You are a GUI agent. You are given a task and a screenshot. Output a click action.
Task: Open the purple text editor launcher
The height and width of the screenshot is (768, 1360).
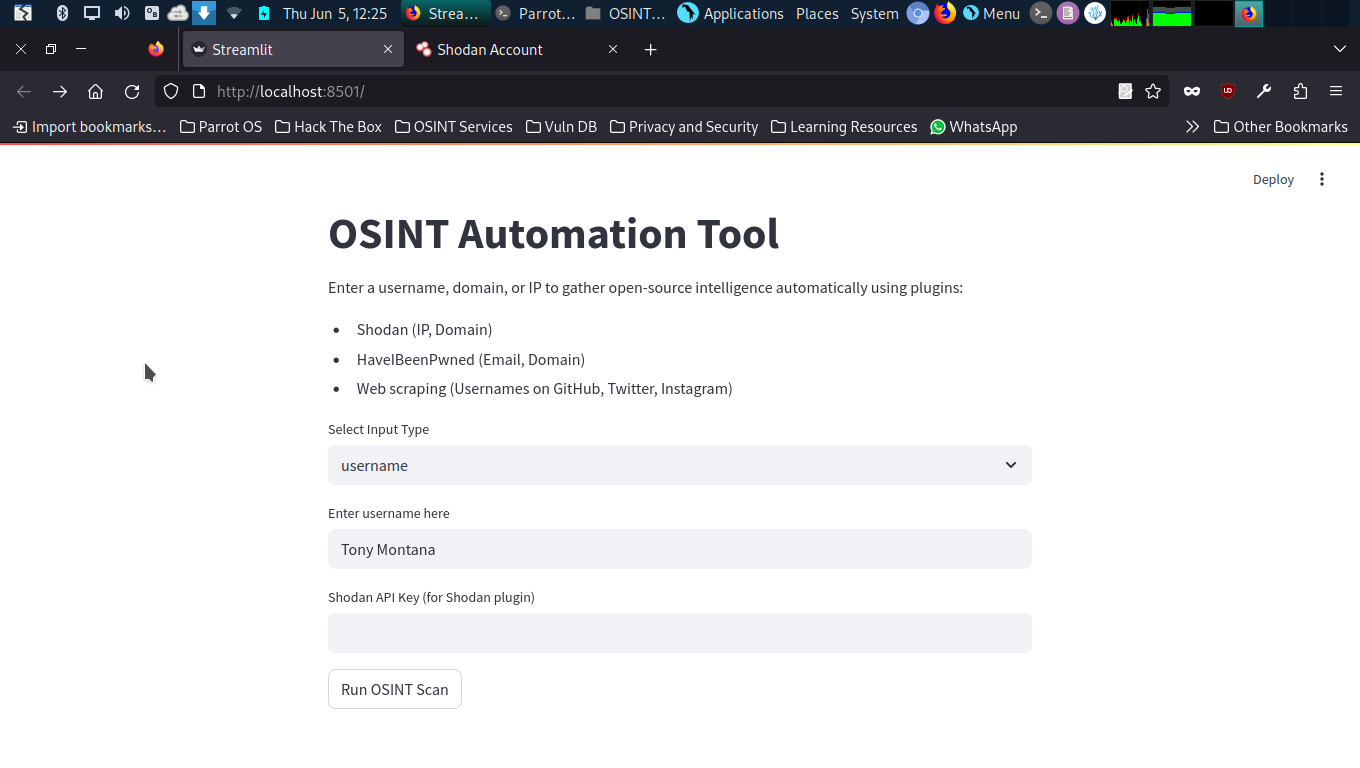pyautogui.click(x=1068, y=13)
